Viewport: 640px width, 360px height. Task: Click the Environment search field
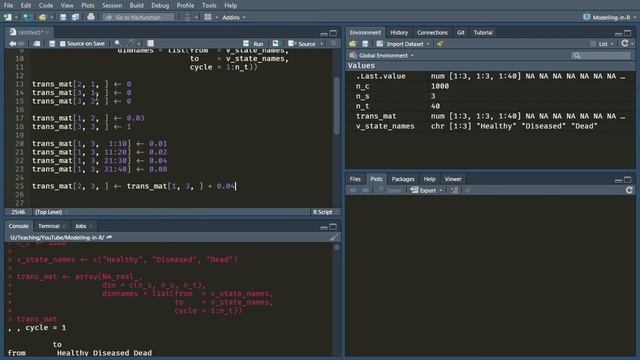click(x=601, y=56)
